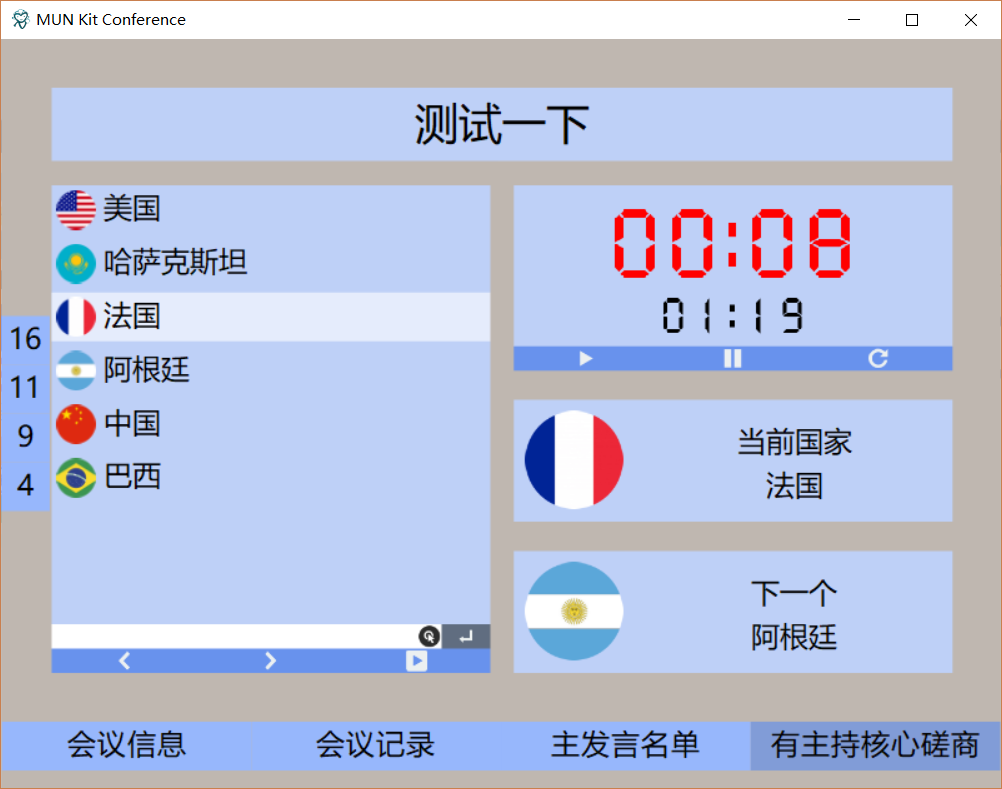This screenshot has height=789, width=1002.
Task: Pause the countdown timer
Action: tap(731, 357)
